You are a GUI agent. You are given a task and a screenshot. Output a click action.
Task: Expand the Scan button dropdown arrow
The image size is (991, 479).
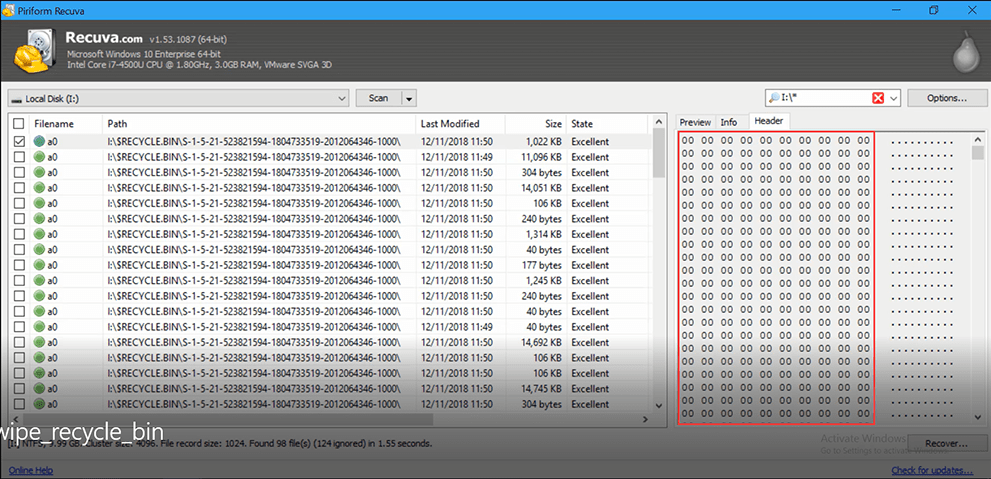click(x=408, y=98)
